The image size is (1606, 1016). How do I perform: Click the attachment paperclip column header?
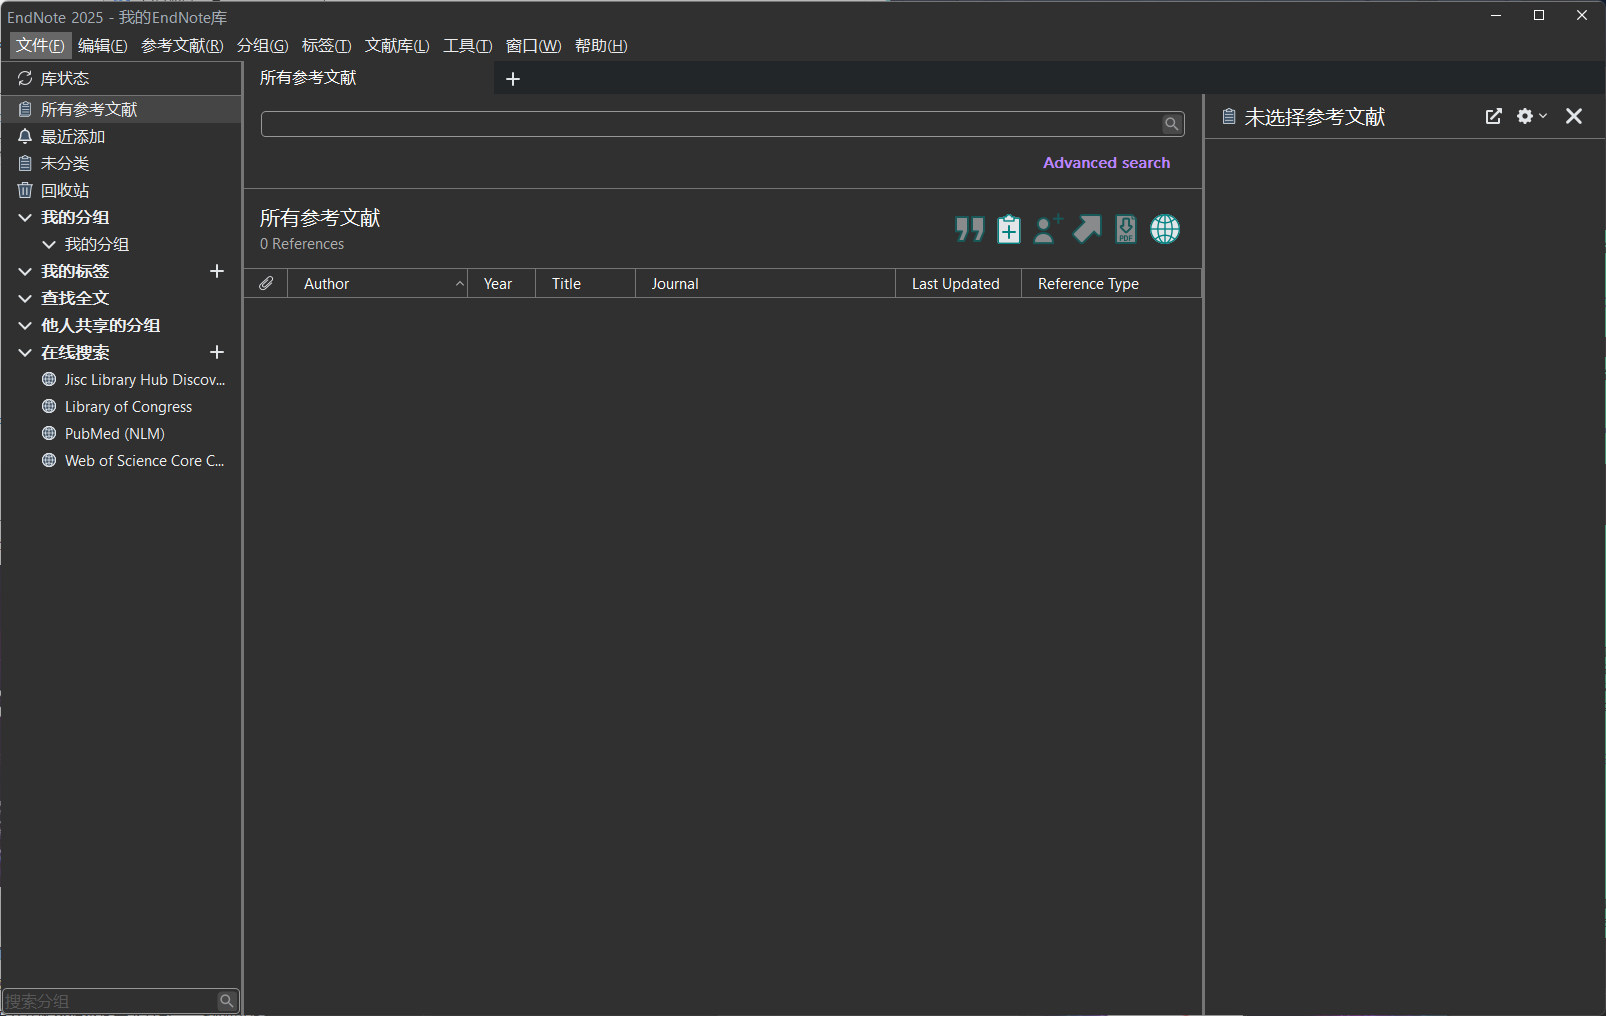click(266, 283)
